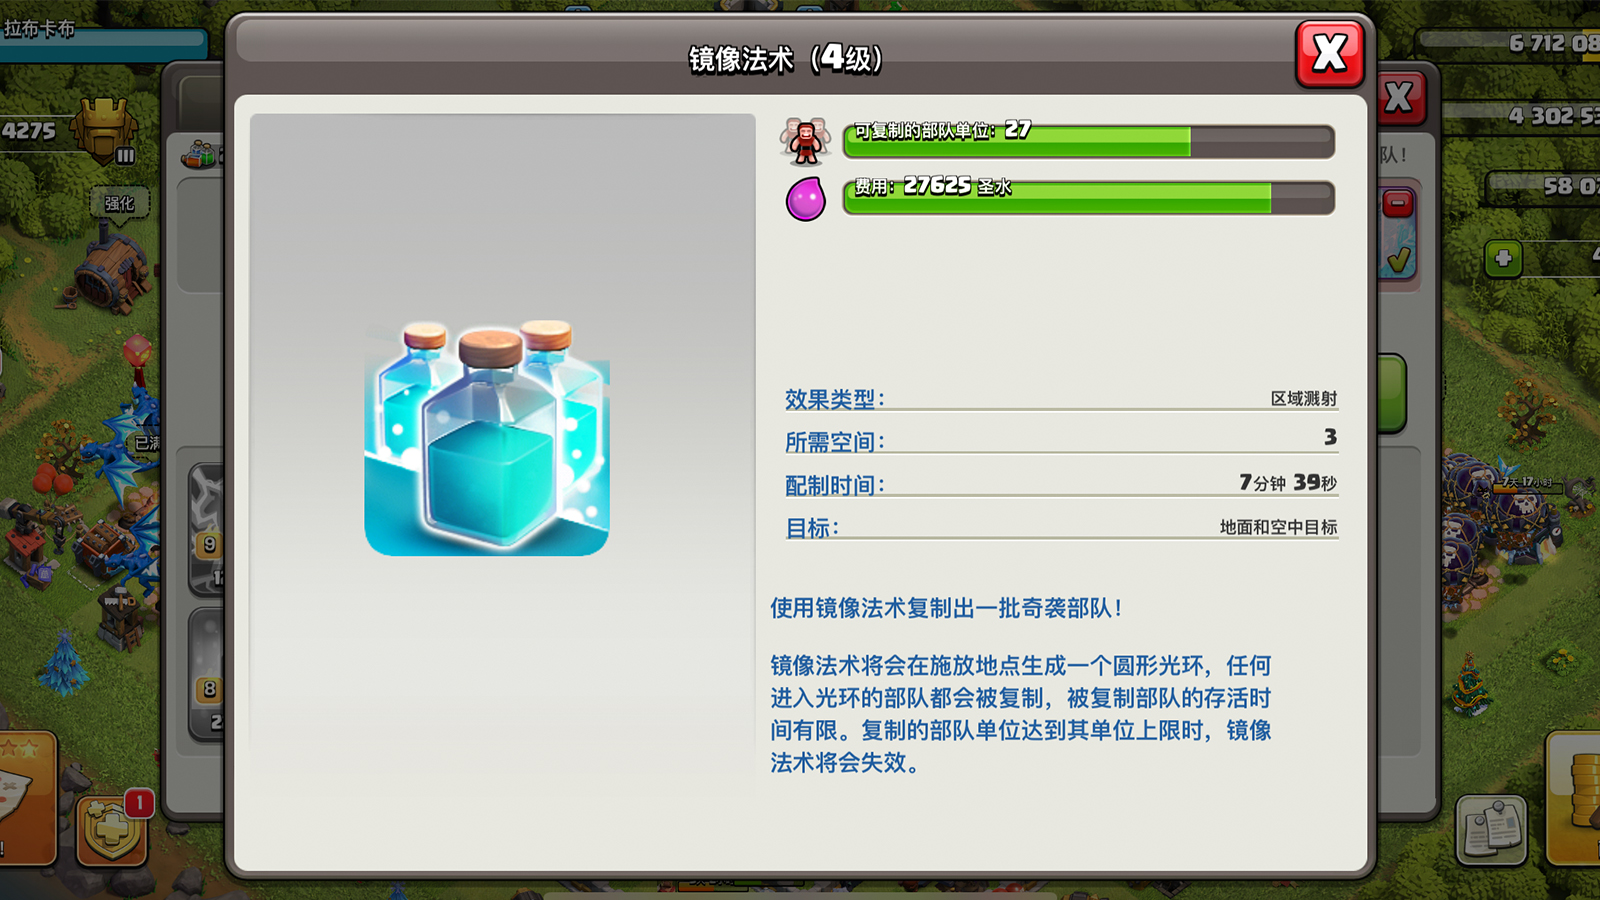Open the clipboard notes icon
This screenshot has width=1600, height=900.
(1491, 829)
